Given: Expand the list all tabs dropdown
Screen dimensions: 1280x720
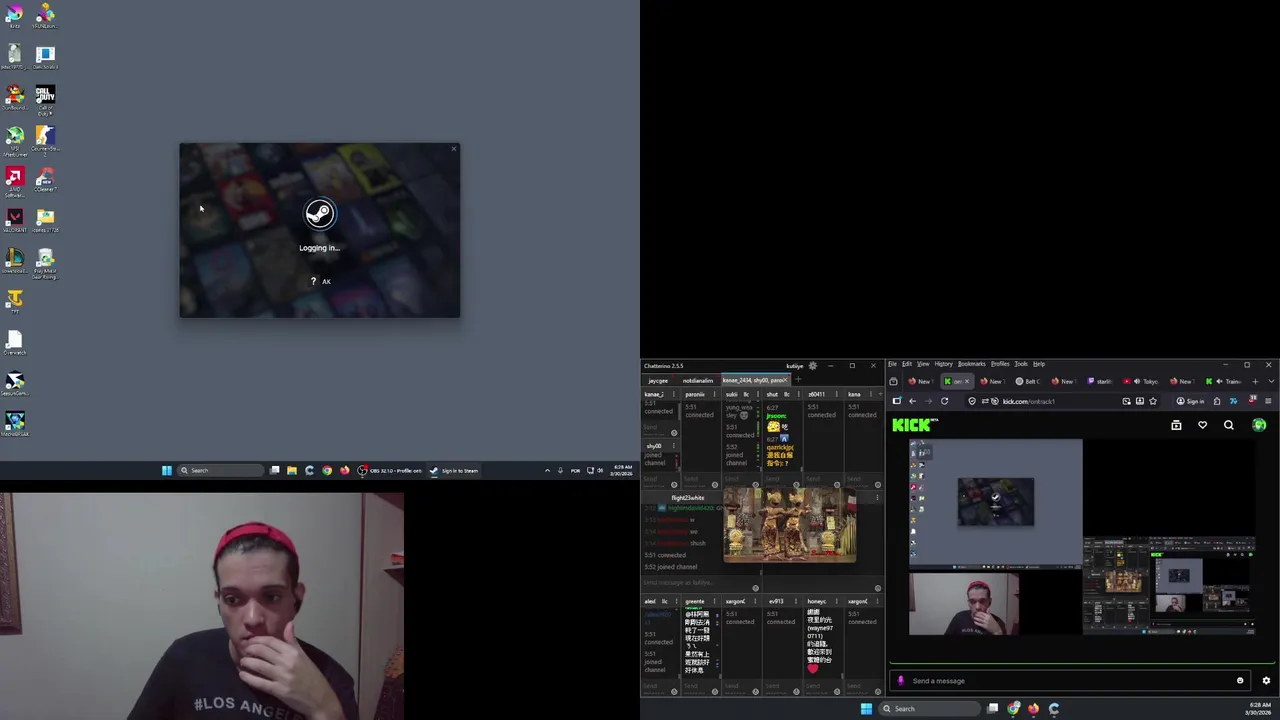Looking at the screenshot, I should pyautogui.click(x=1269, y=381).
